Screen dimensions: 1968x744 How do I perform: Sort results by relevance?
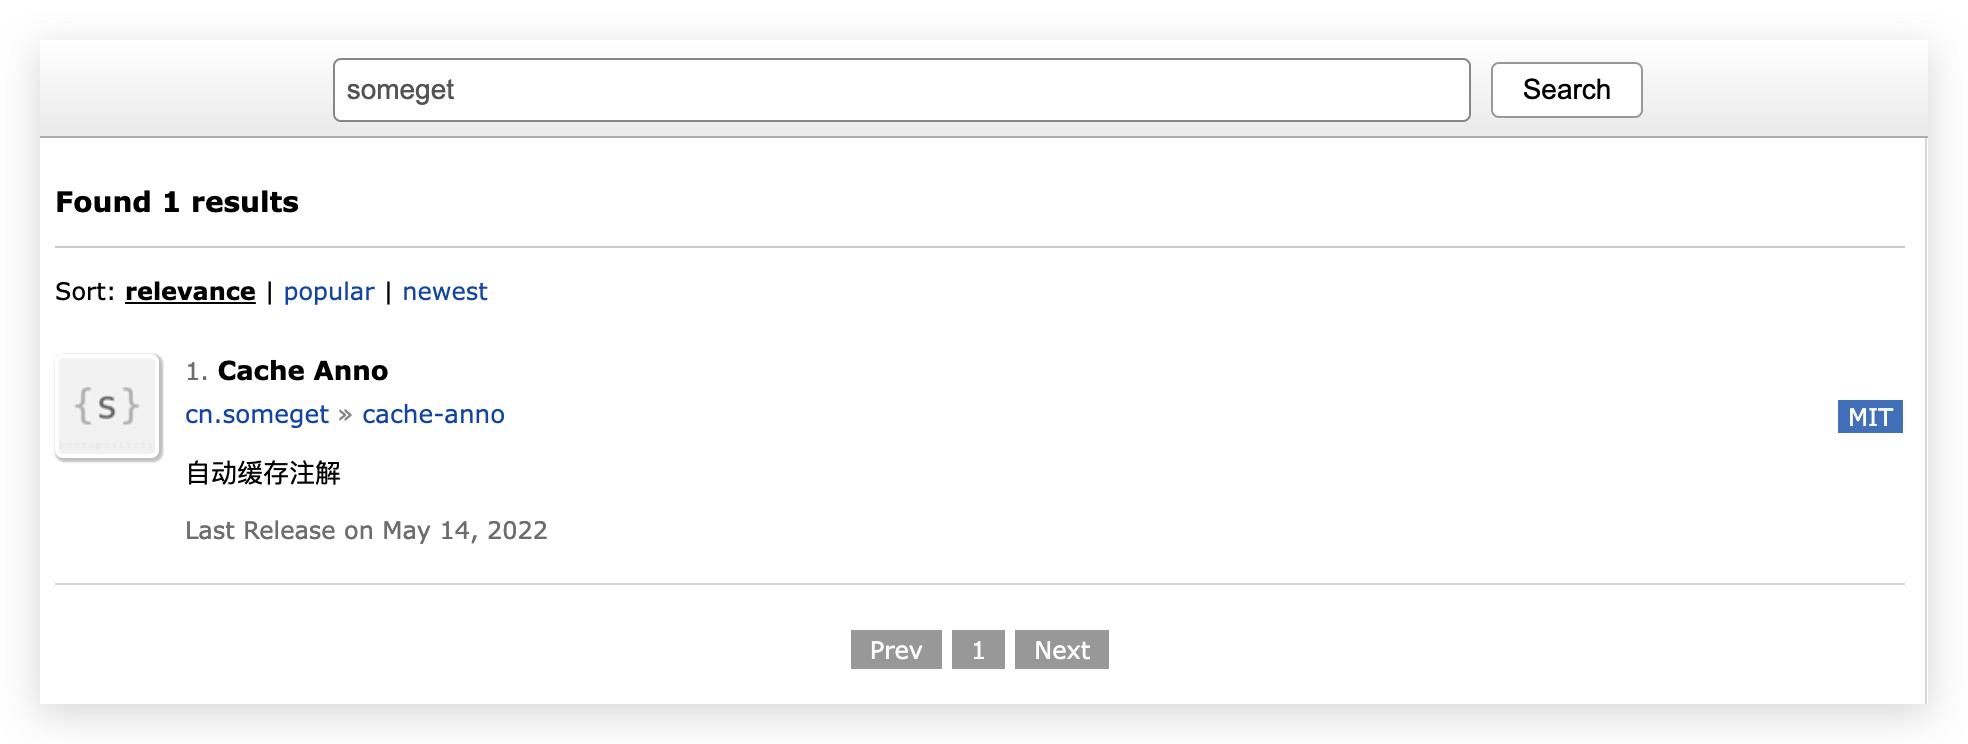pyautogui.click(x=190, y=292)
